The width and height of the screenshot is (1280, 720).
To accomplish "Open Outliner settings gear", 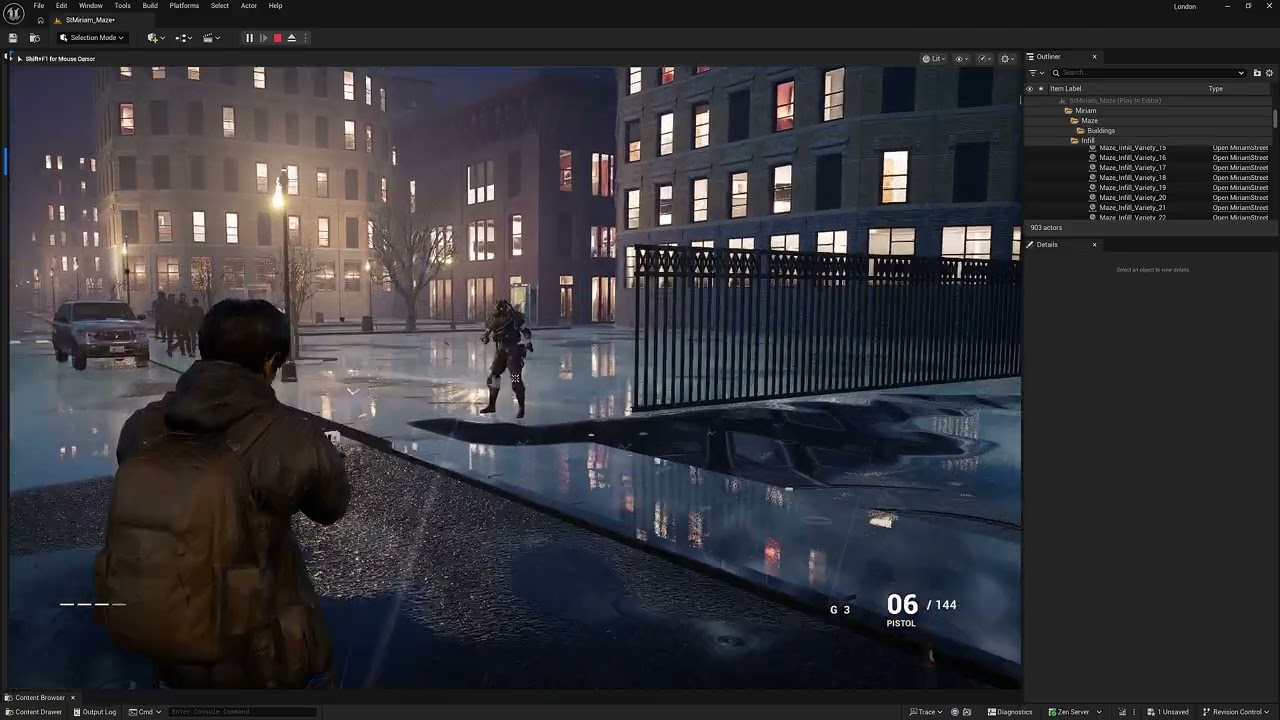I will point(1270,73).
